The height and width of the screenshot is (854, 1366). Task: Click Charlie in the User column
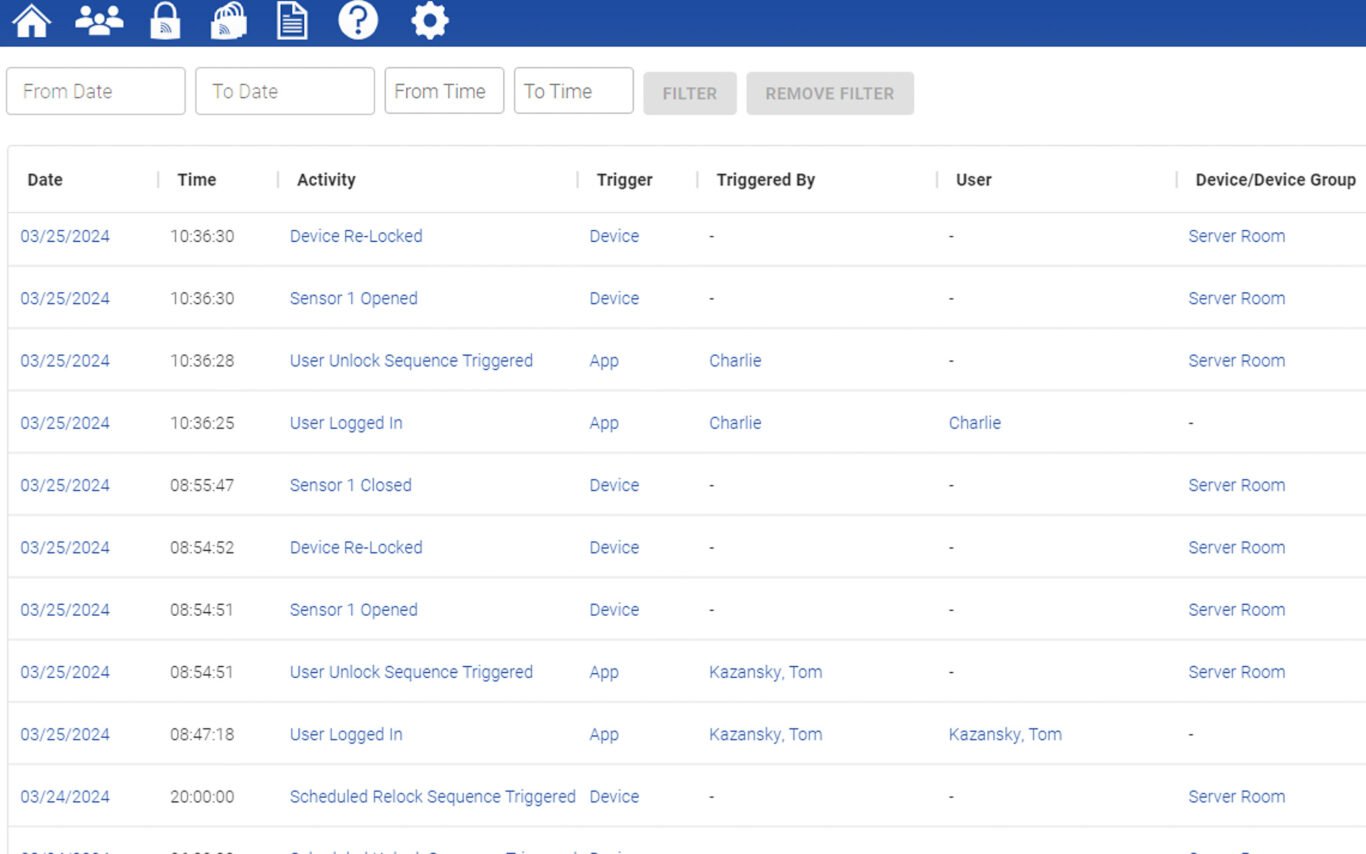(x=975, y=423)
